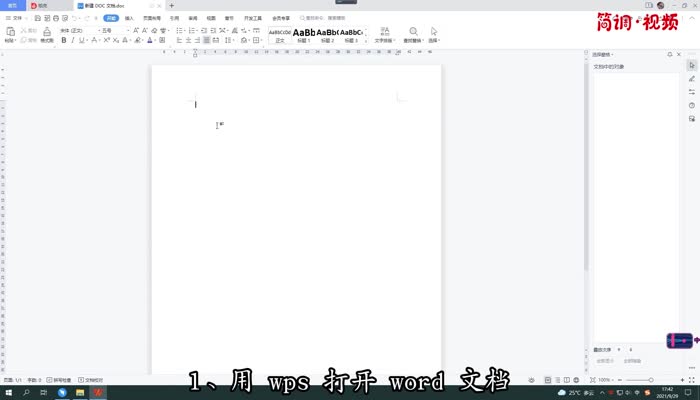Toggle Underline formatting

(x=81, y=40)
